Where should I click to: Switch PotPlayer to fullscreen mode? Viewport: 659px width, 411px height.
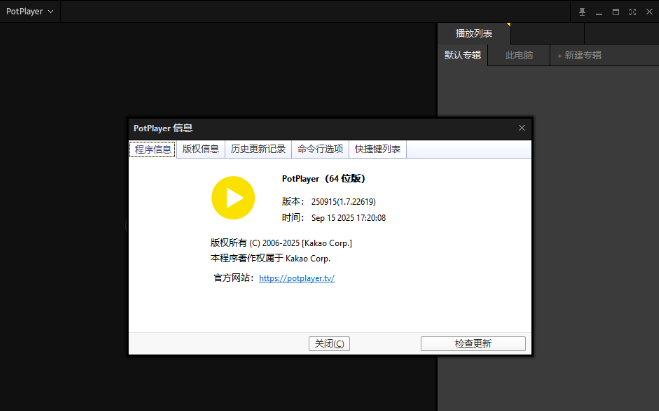point(631,12)
